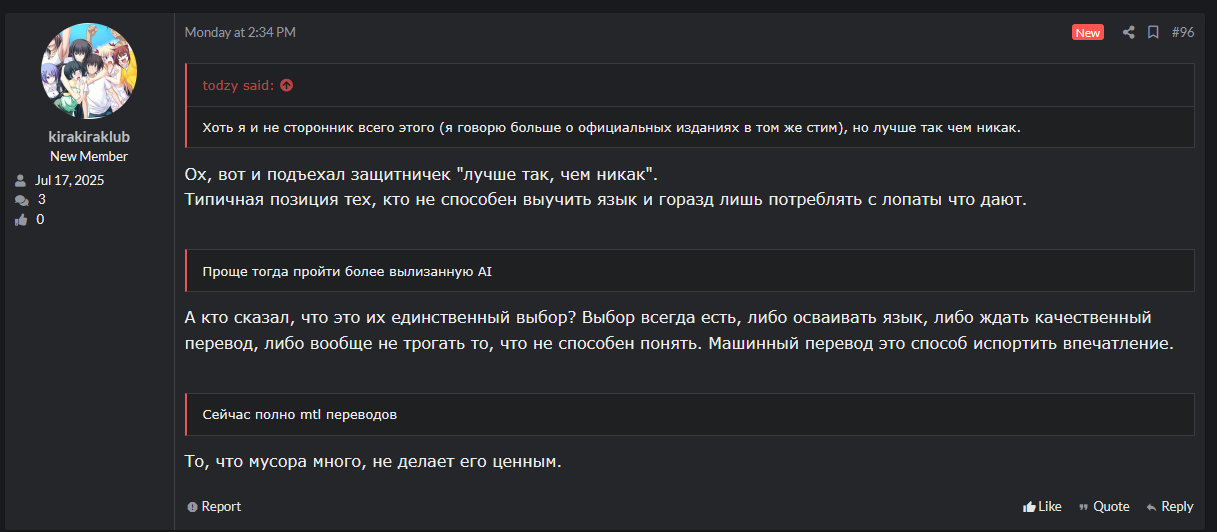The height and width of the screenshot is (532, 1217).
Task: Click the red 'New' badge
Action: pos(1087,32)
